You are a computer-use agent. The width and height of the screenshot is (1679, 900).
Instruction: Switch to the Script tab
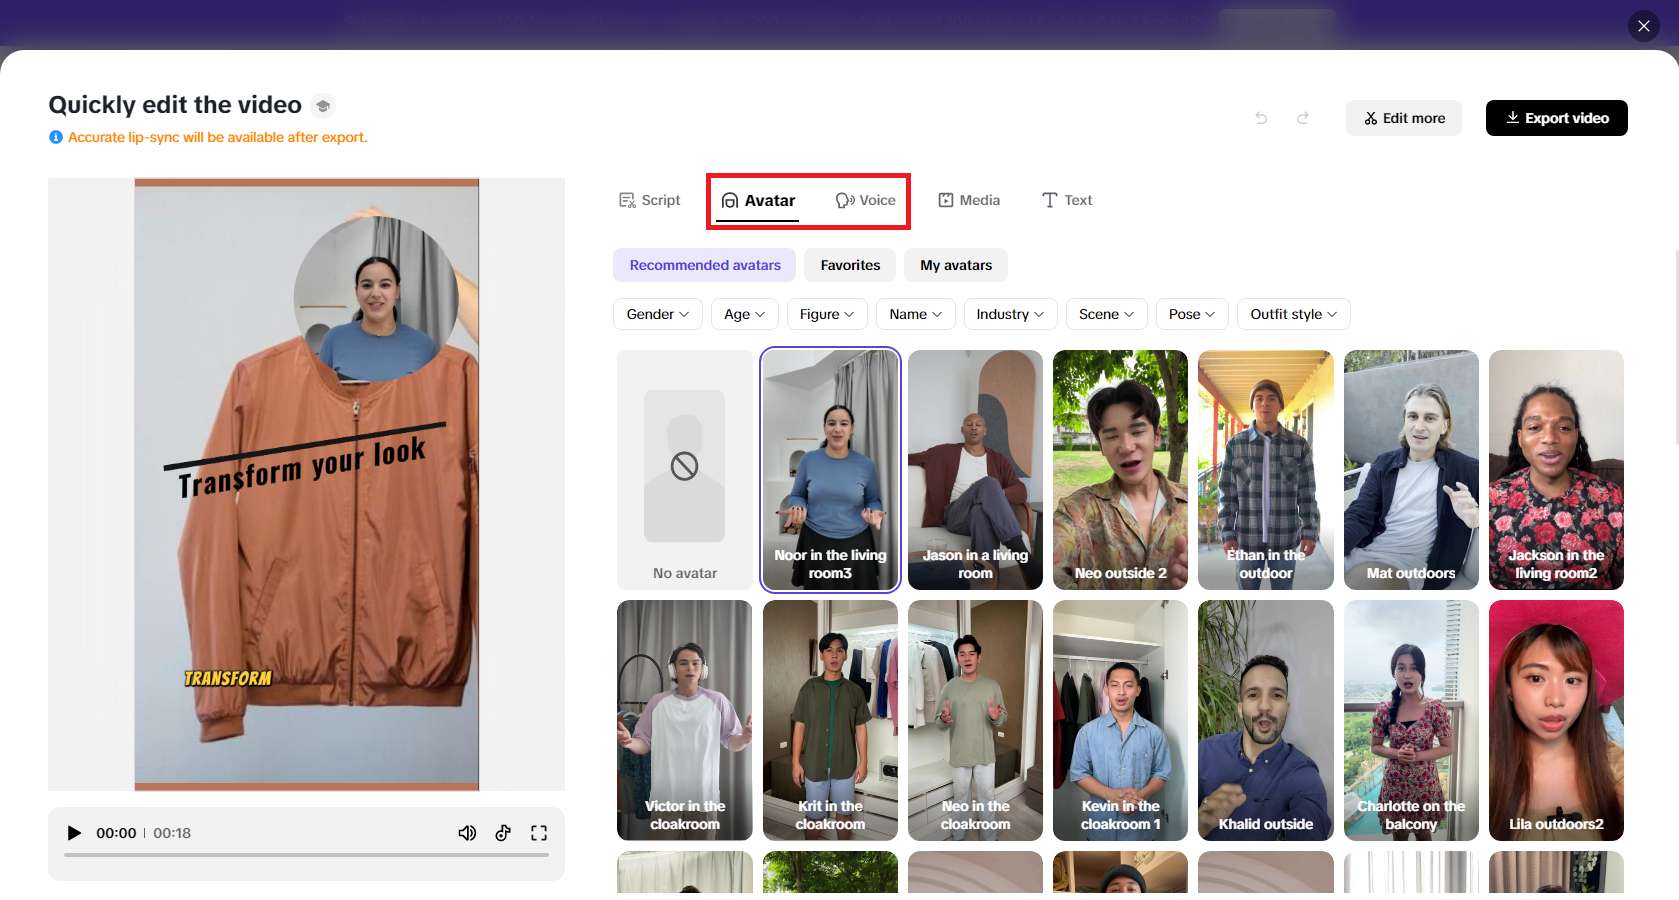pos(650,200)
